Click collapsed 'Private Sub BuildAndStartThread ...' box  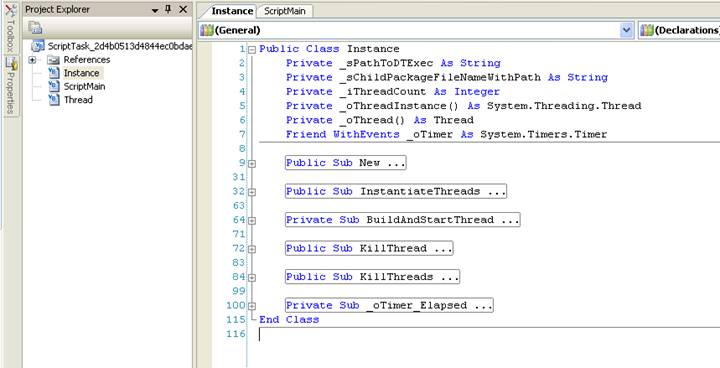tap(402, 220)
